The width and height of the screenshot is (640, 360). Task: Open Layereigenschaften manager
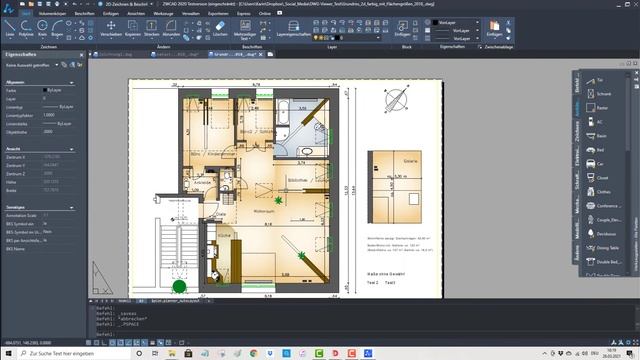(x=293, y=28)
